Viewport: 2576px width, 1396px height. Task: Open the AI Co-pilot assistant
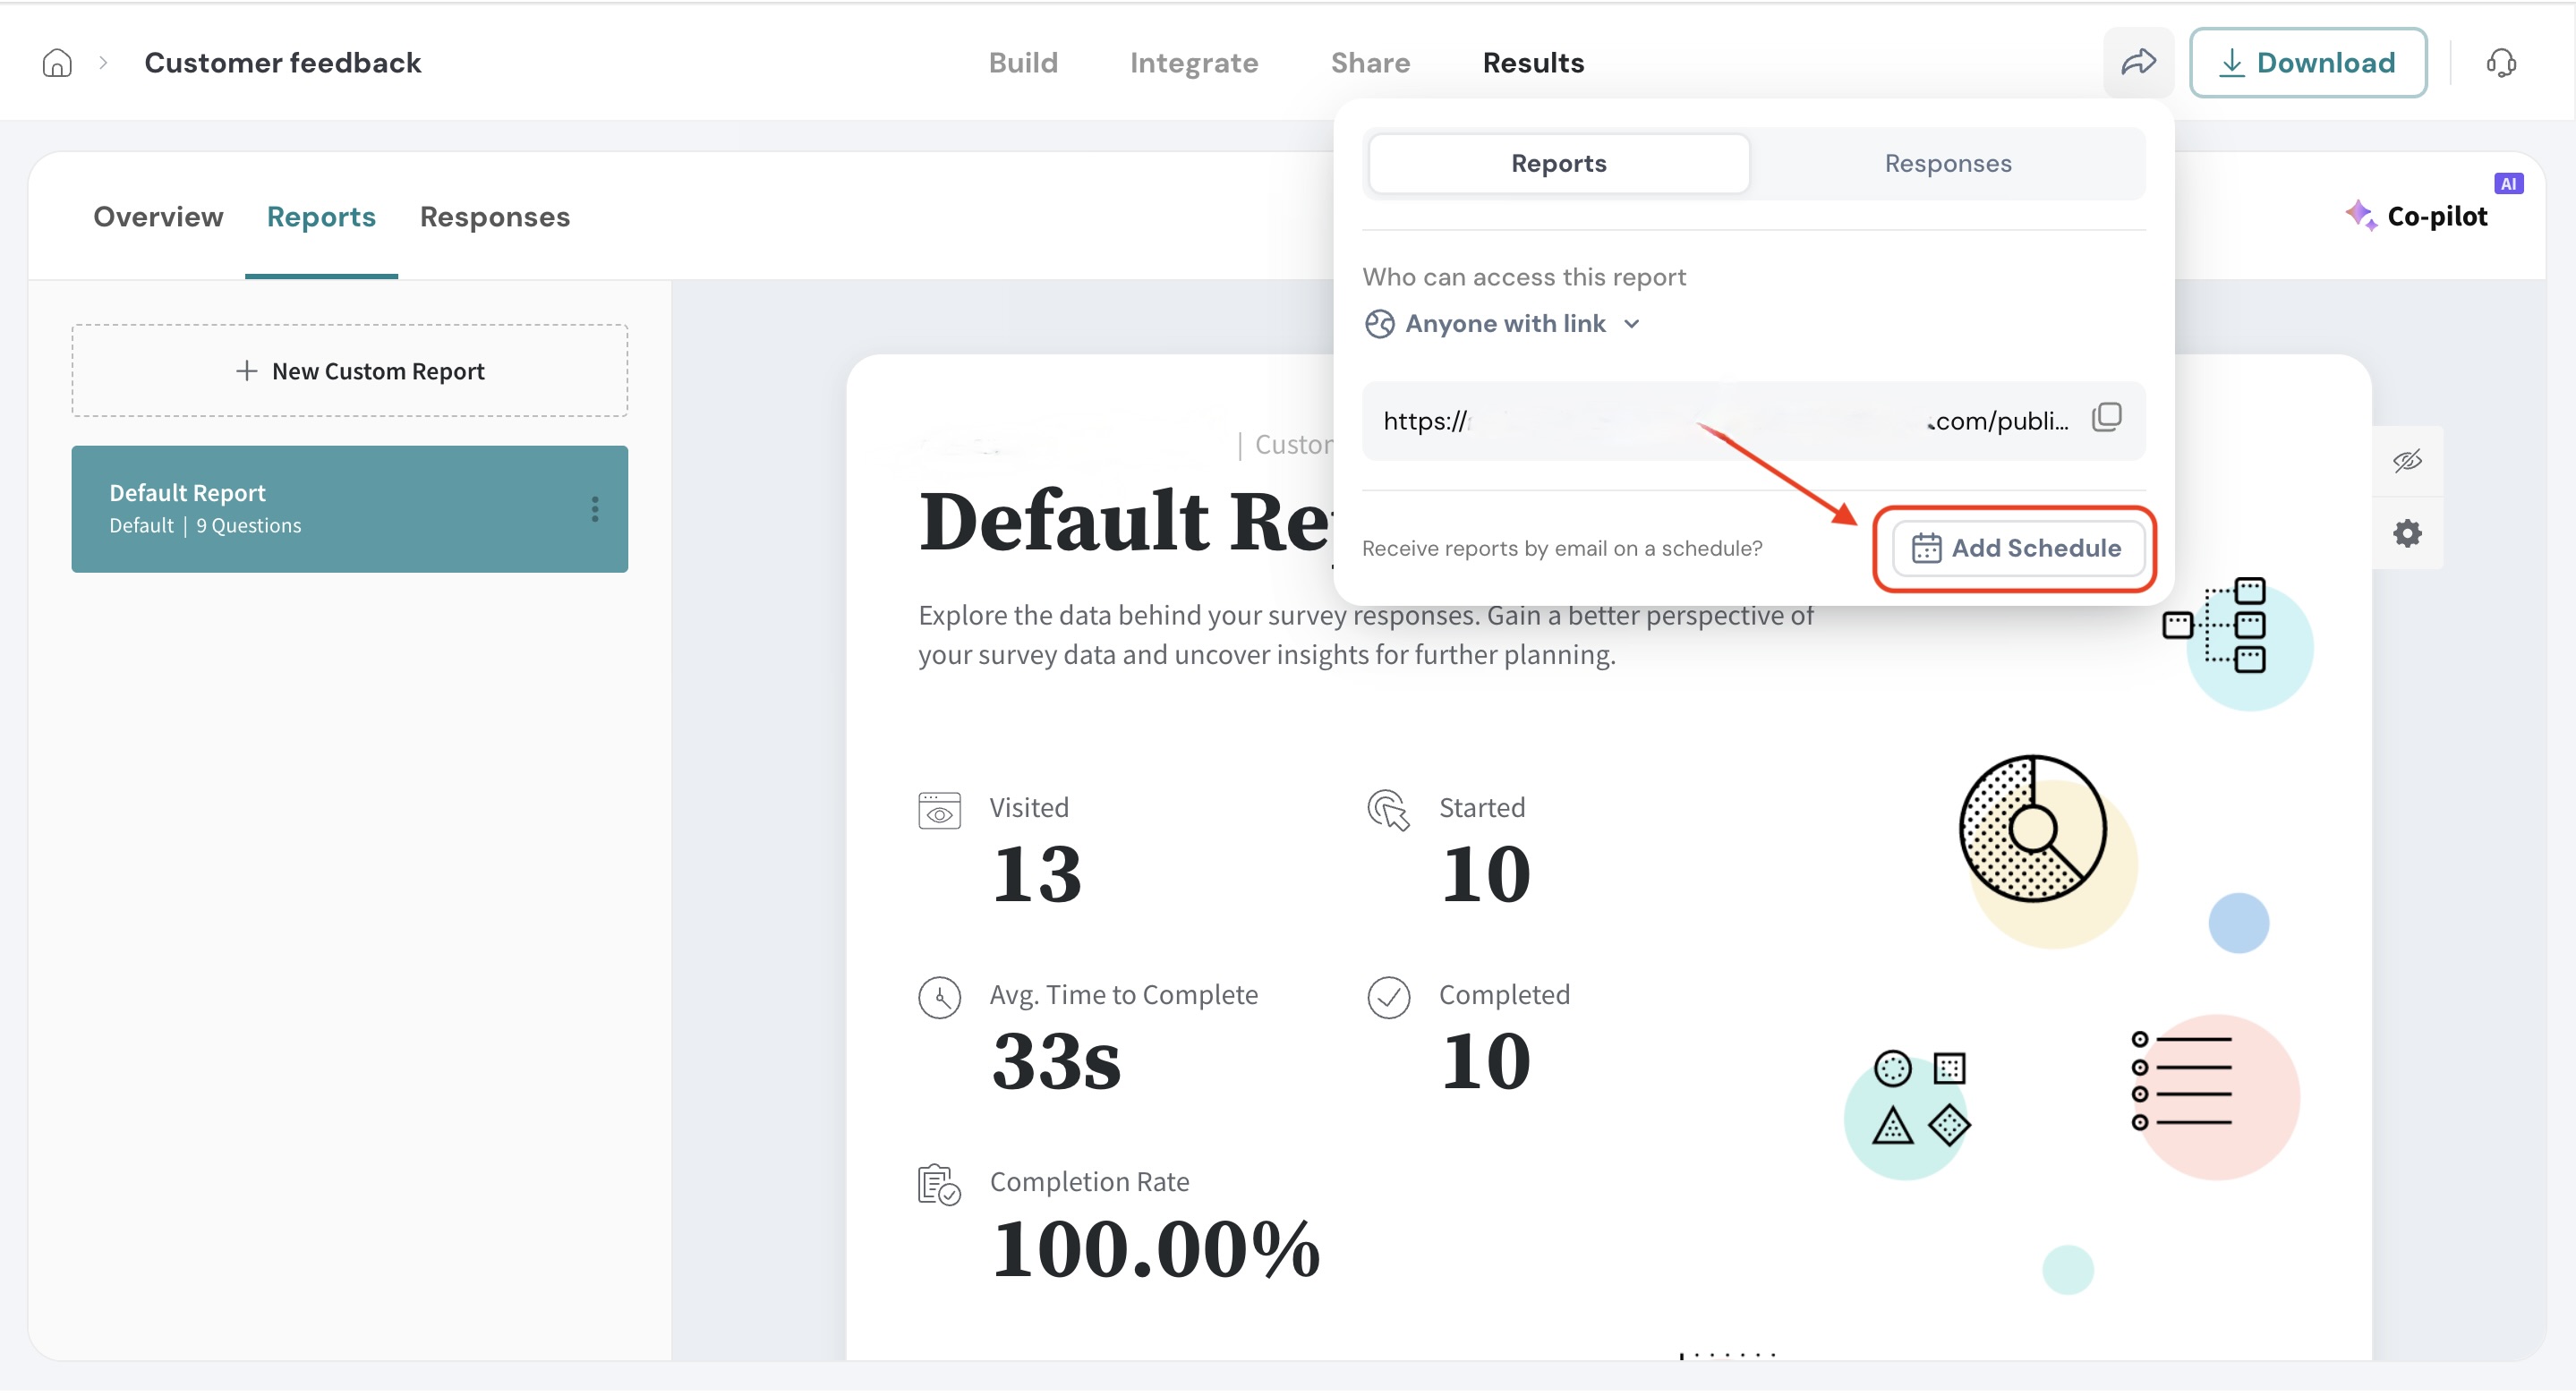(x=2418, y=216)
